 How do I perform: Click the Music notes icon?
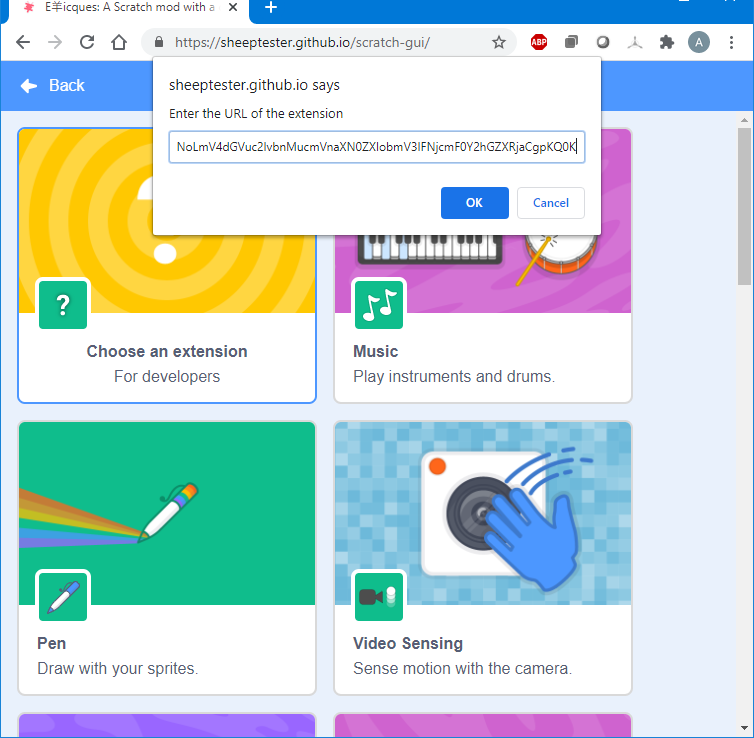pos(379,305)
